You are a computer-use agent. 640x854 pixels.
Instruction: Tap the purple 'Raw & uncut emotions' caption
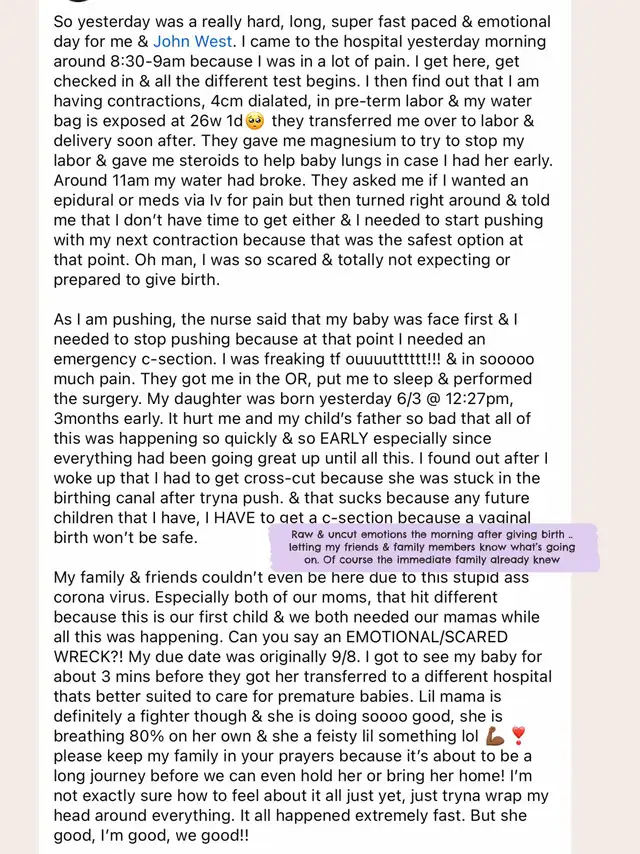[x=433, y=547]
